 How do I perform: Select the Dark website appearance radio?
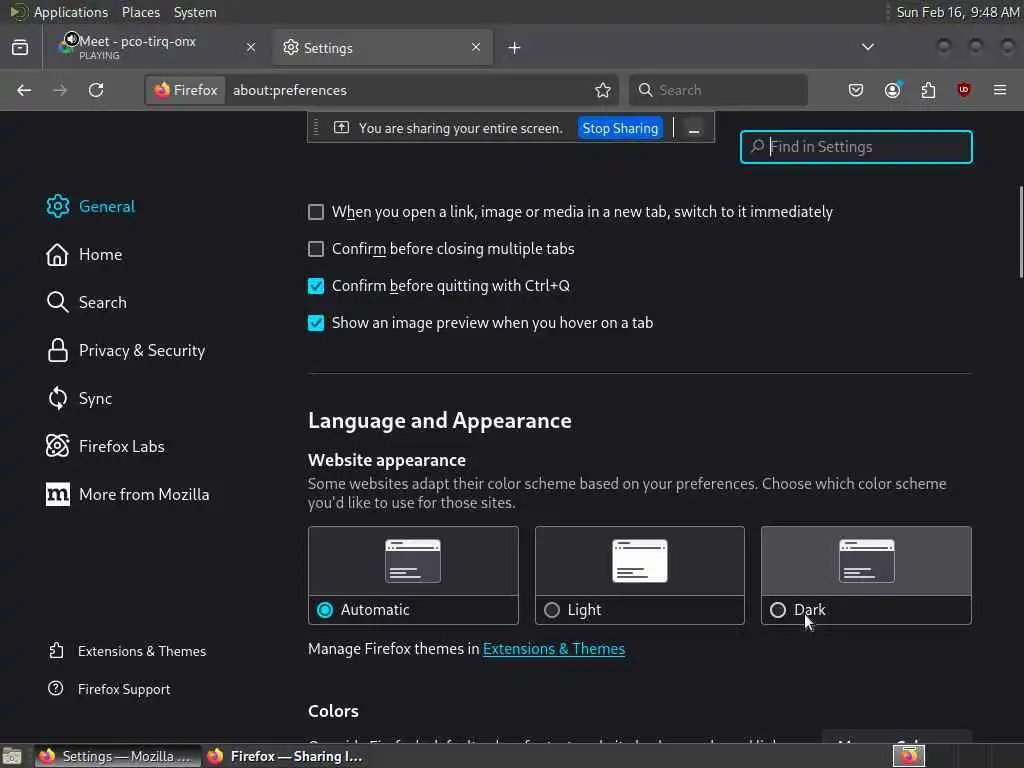(x=778, y=610)
